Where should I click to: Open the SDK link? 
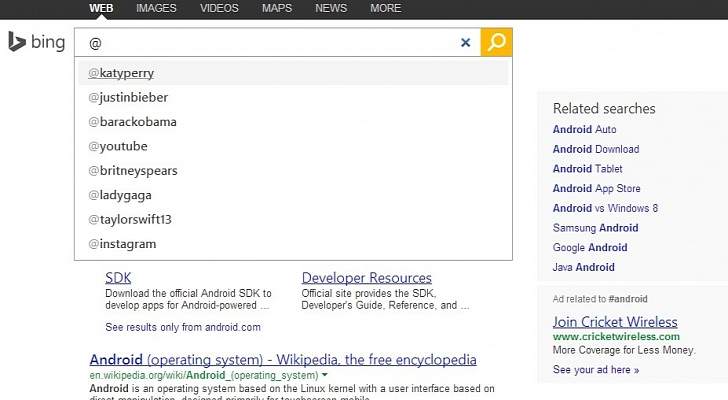118,278
